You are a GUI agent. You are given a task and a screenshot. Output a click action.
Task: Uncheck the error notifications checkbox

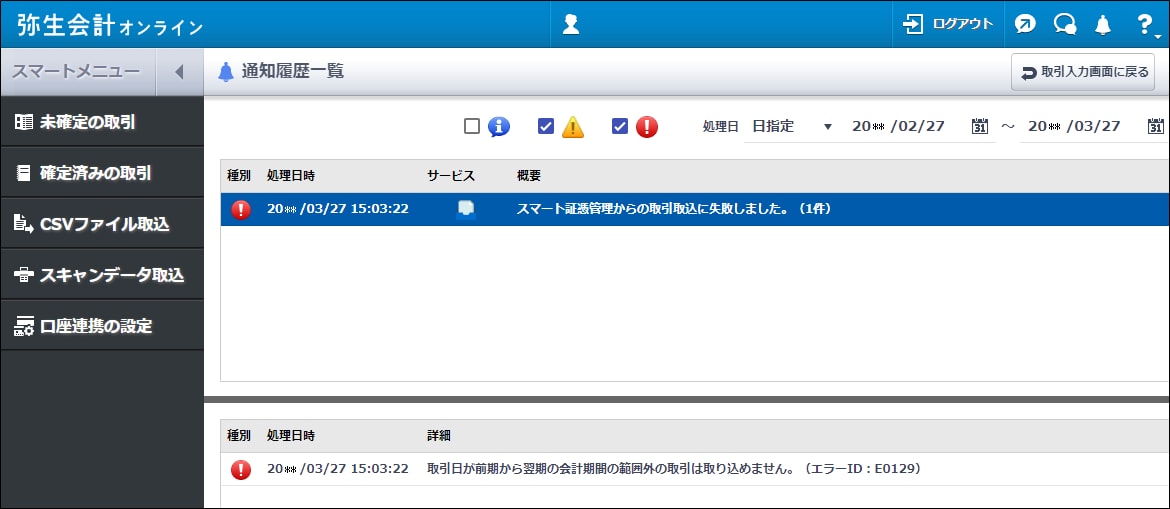619,126
